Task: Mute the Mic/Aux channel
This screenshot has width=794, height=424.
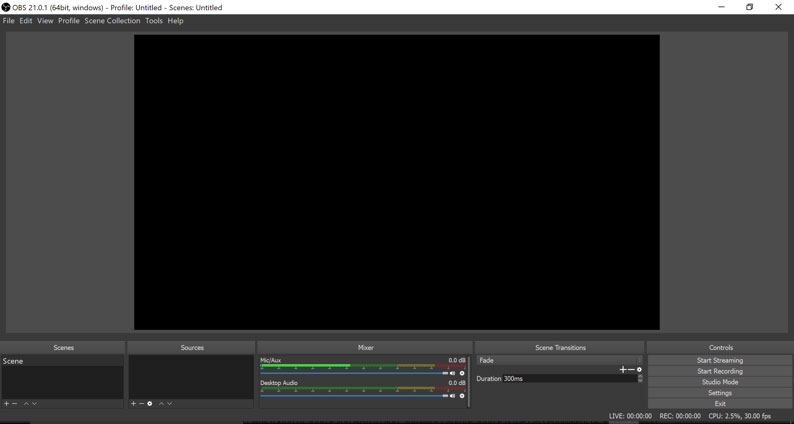Action: tap(452, 373)
